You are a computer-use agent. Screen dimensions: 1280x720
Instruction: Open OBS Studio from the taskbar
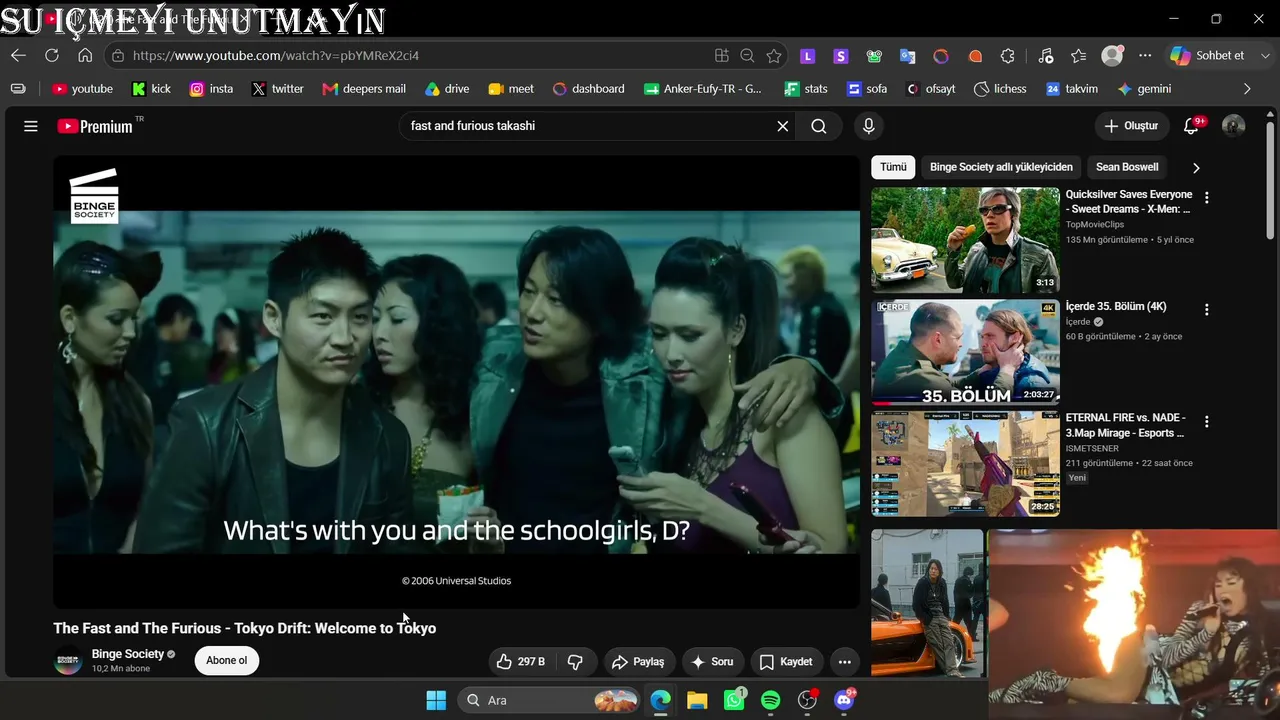point(808,700)
